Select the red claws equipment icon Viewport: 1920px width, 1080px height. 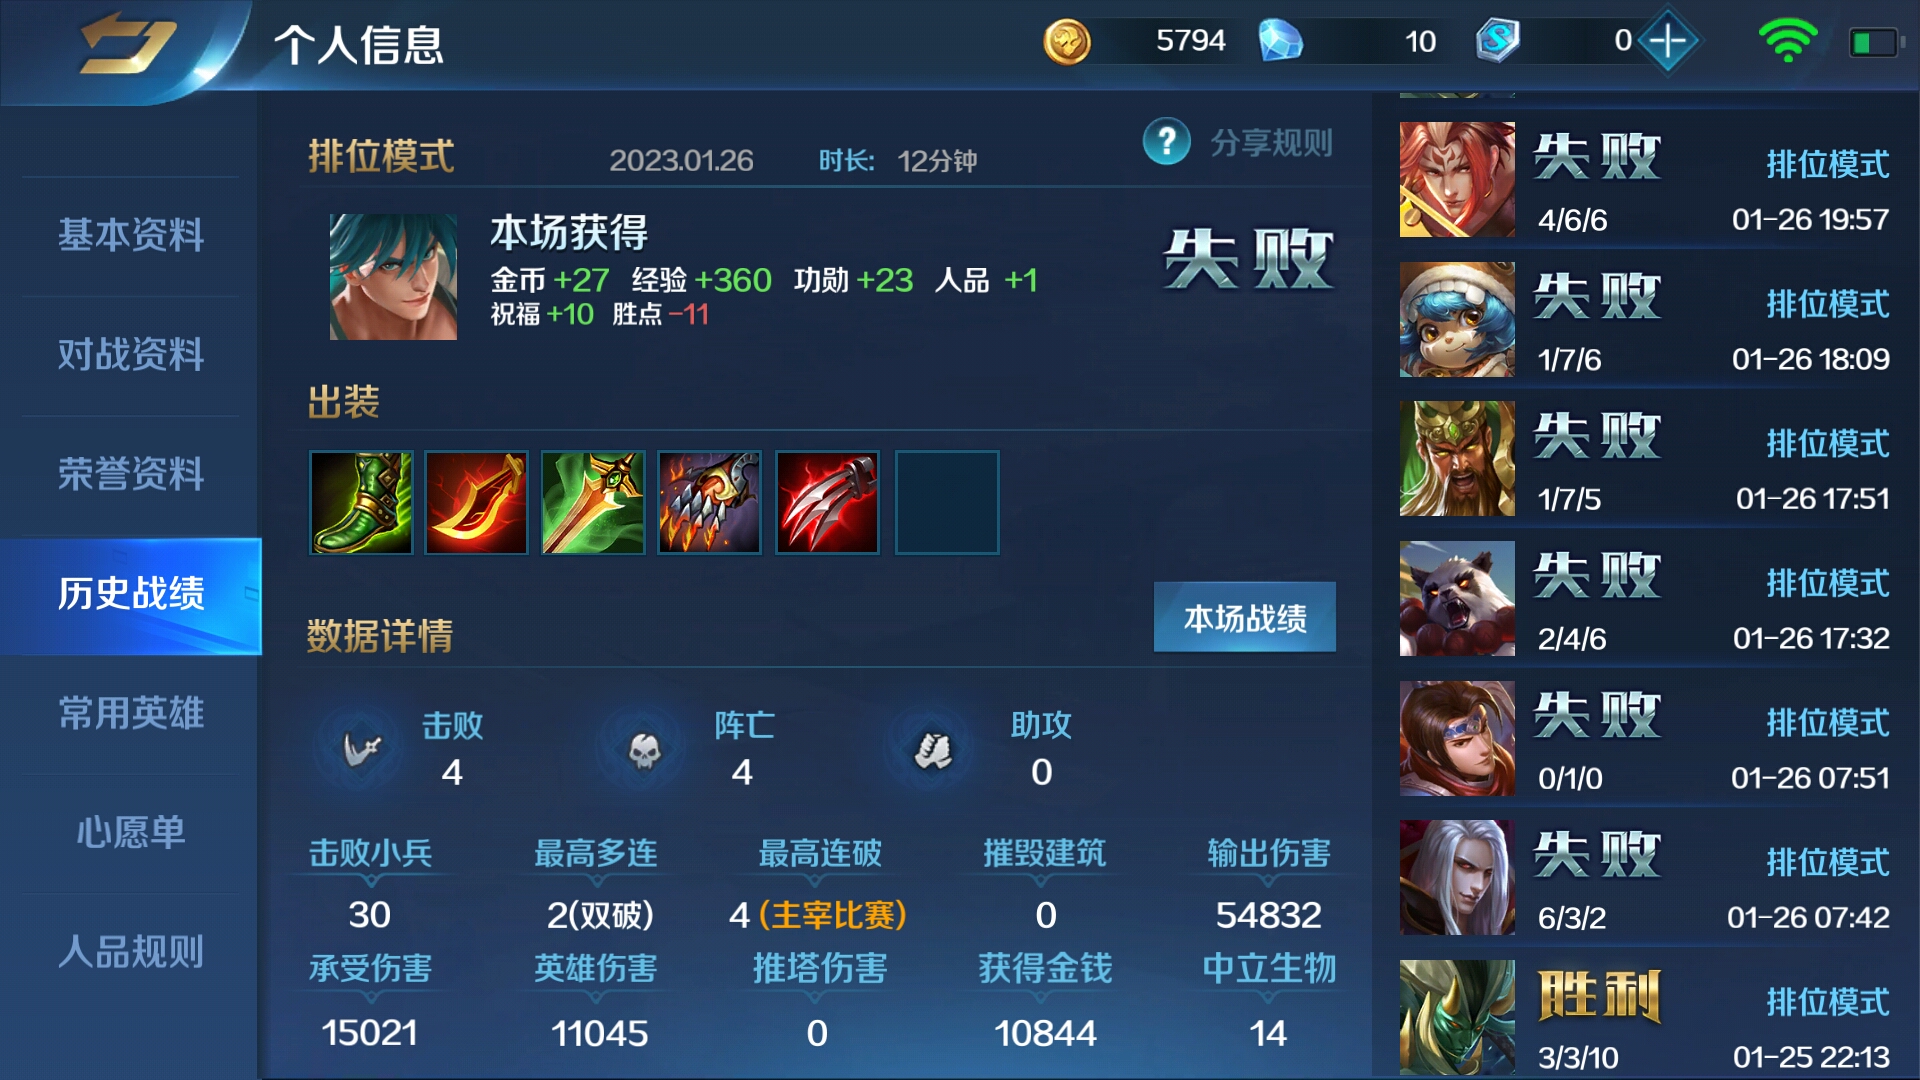(x=827, y=502)
